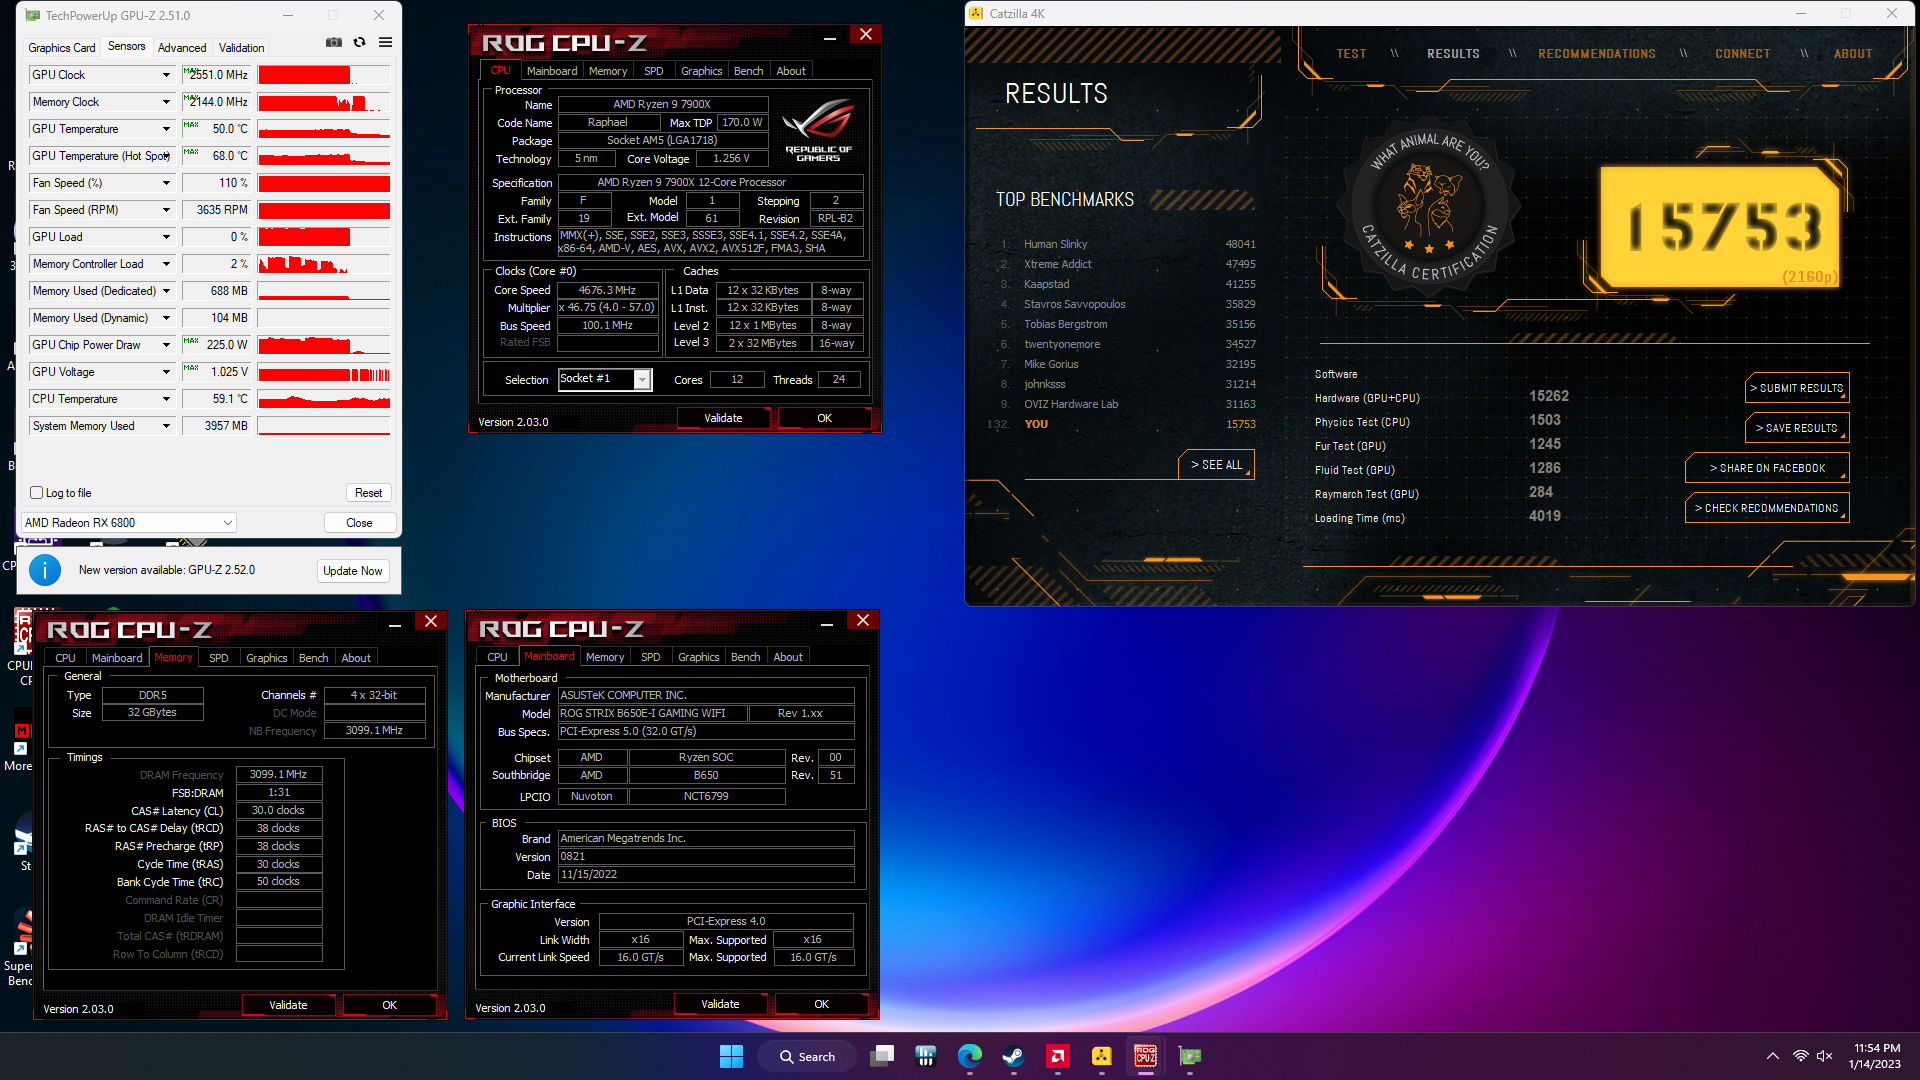
Task: Open the Bench tab in the top CPU-Z window
Action: tap(748, 71)
